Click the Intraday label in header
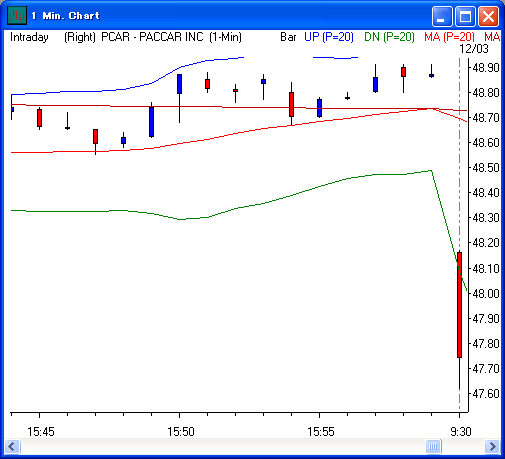This screenshot has height=459, width=505. (29, 37)
